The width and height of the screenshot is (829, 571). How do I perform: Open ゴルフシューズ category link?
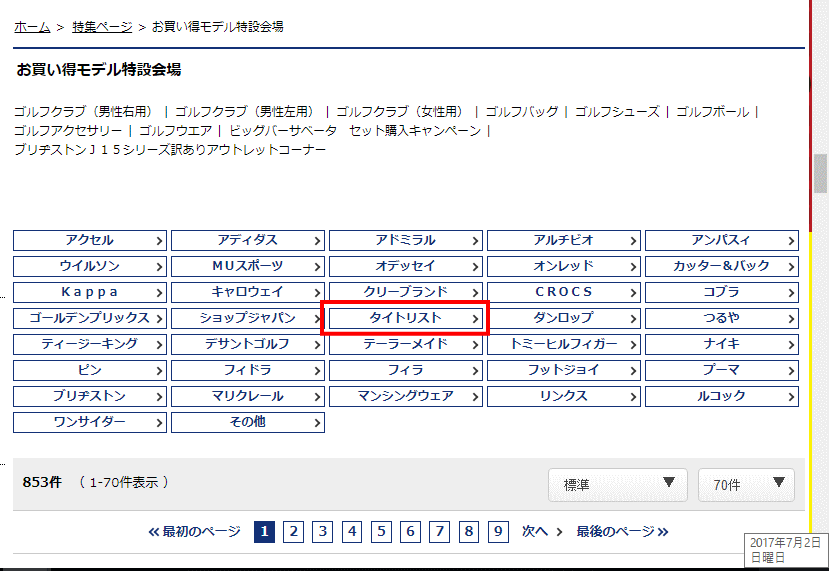click(x=618, y=112)
